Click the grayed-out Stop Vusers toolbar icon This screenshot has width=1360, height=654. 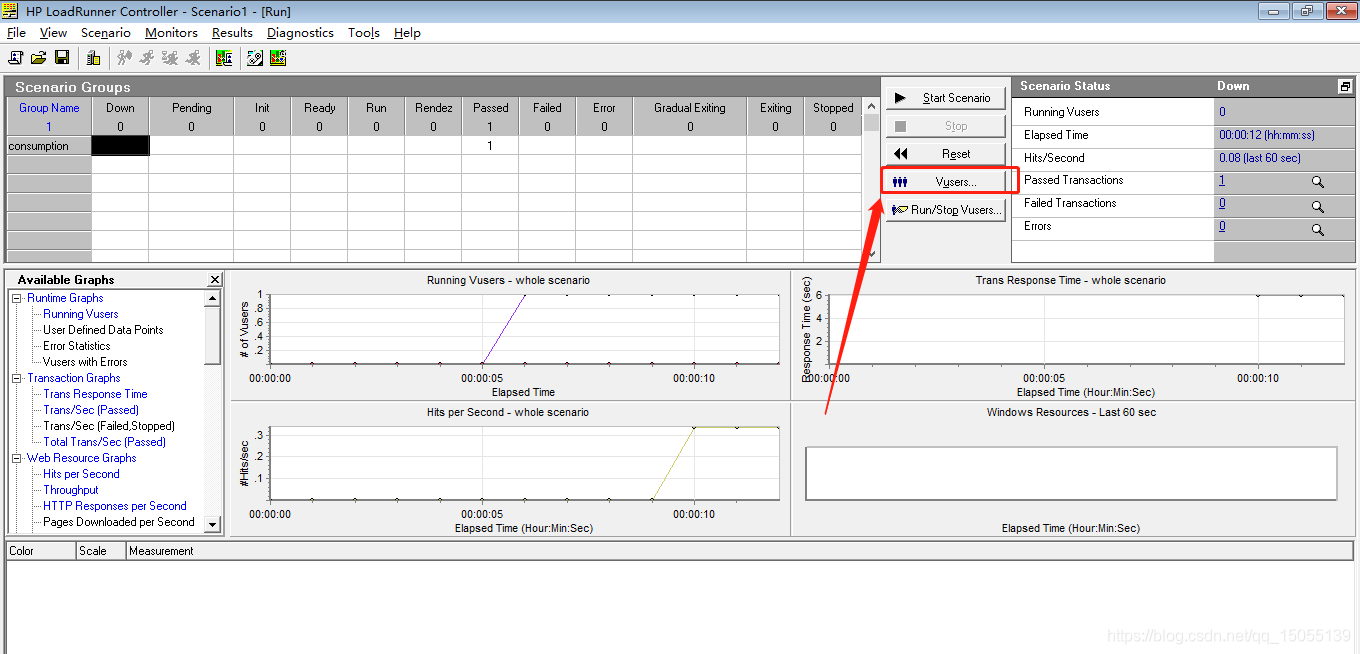[193, 58]
